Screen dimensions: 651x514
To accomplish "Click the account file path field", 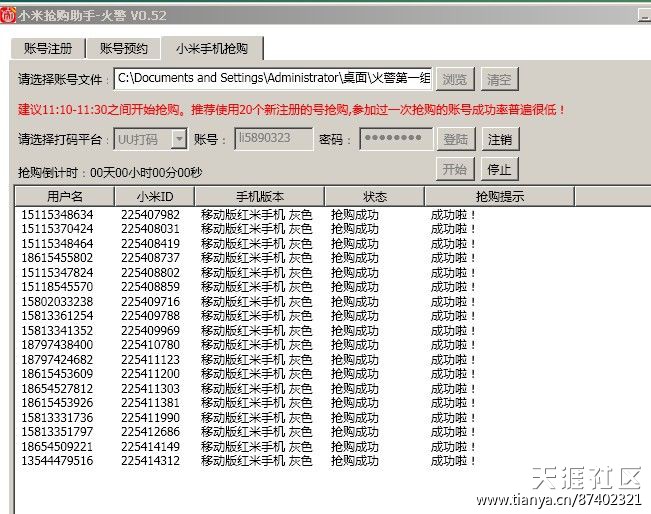I will click(x=273, y=78).
